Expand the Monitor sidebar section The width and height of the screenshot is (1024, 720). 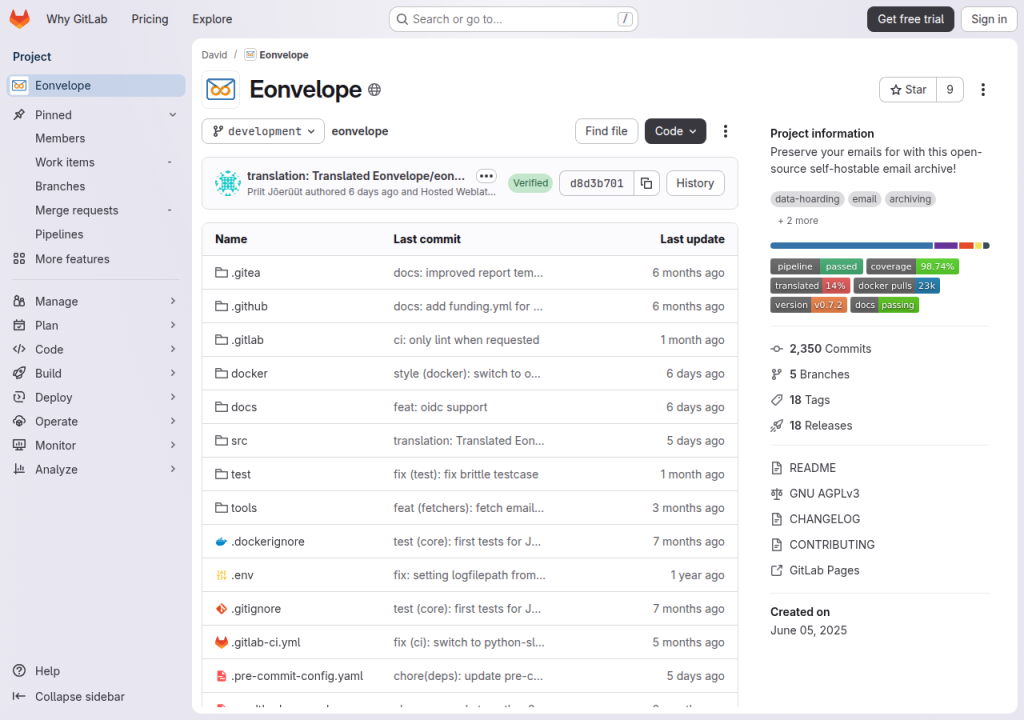(95, 446)
